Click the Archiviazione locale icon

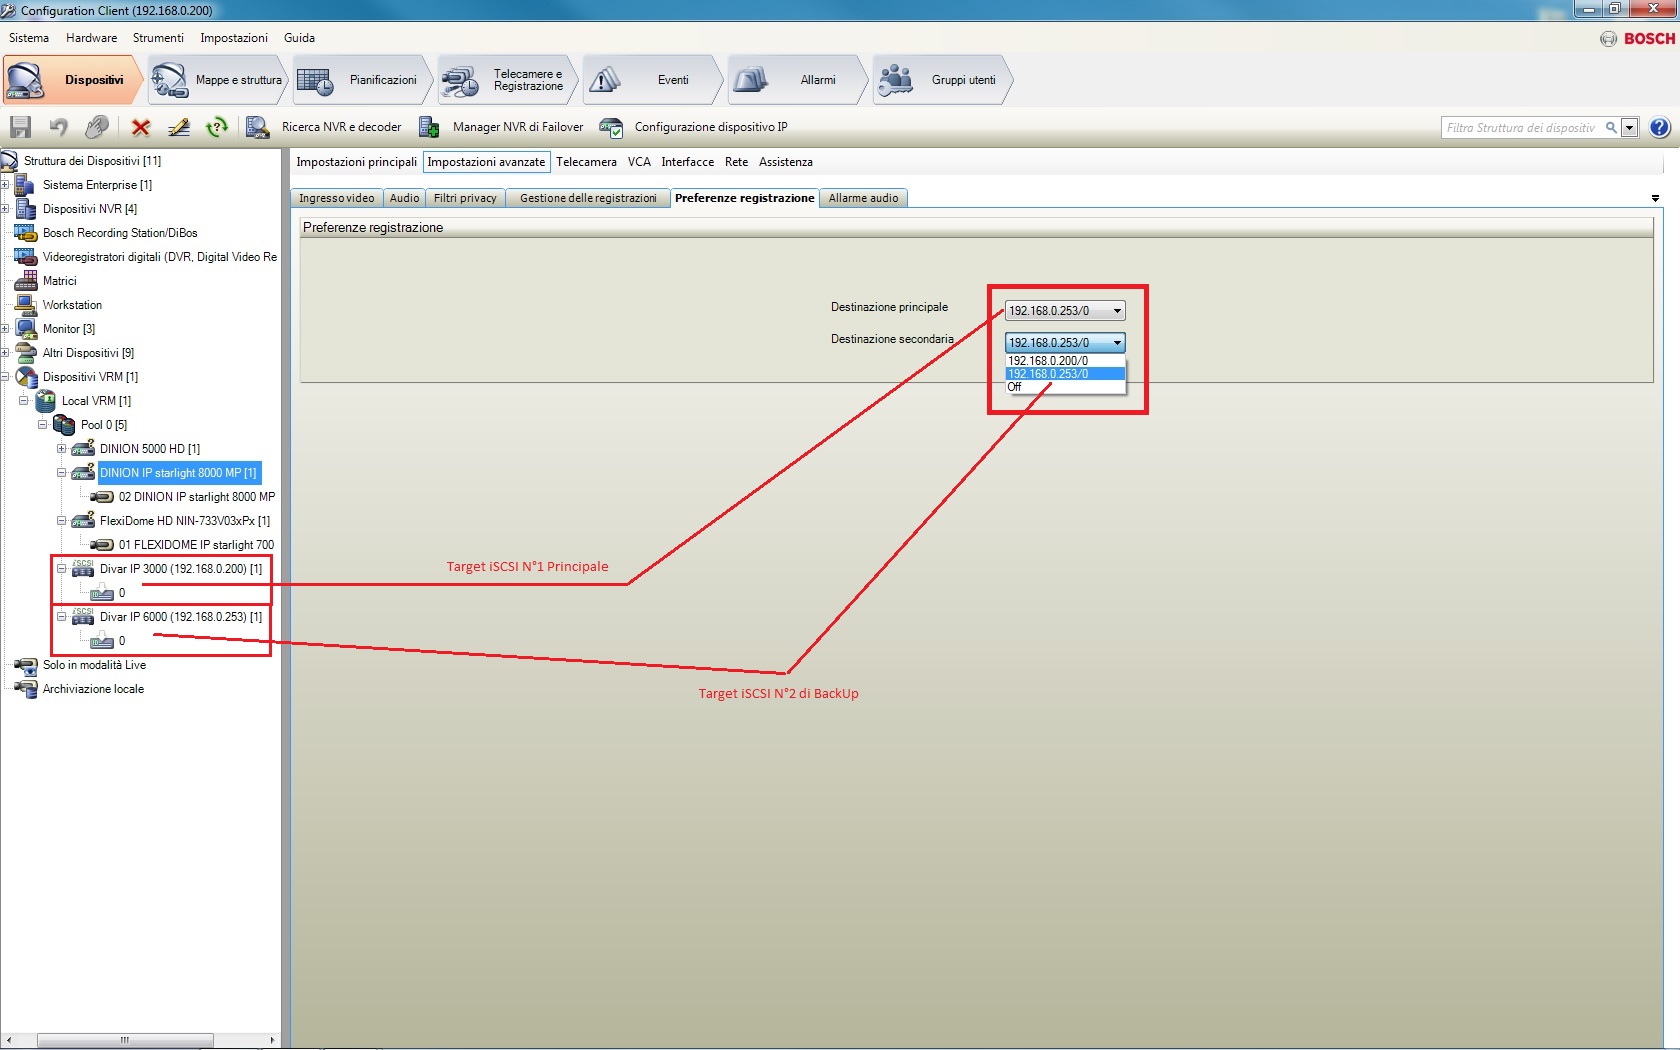25,689
